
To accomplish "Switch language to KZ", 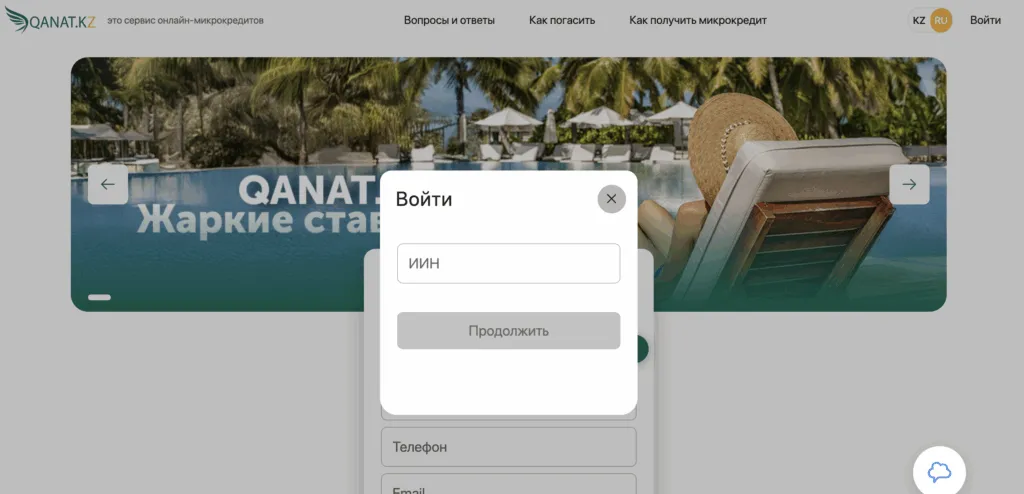I will 919,20.
